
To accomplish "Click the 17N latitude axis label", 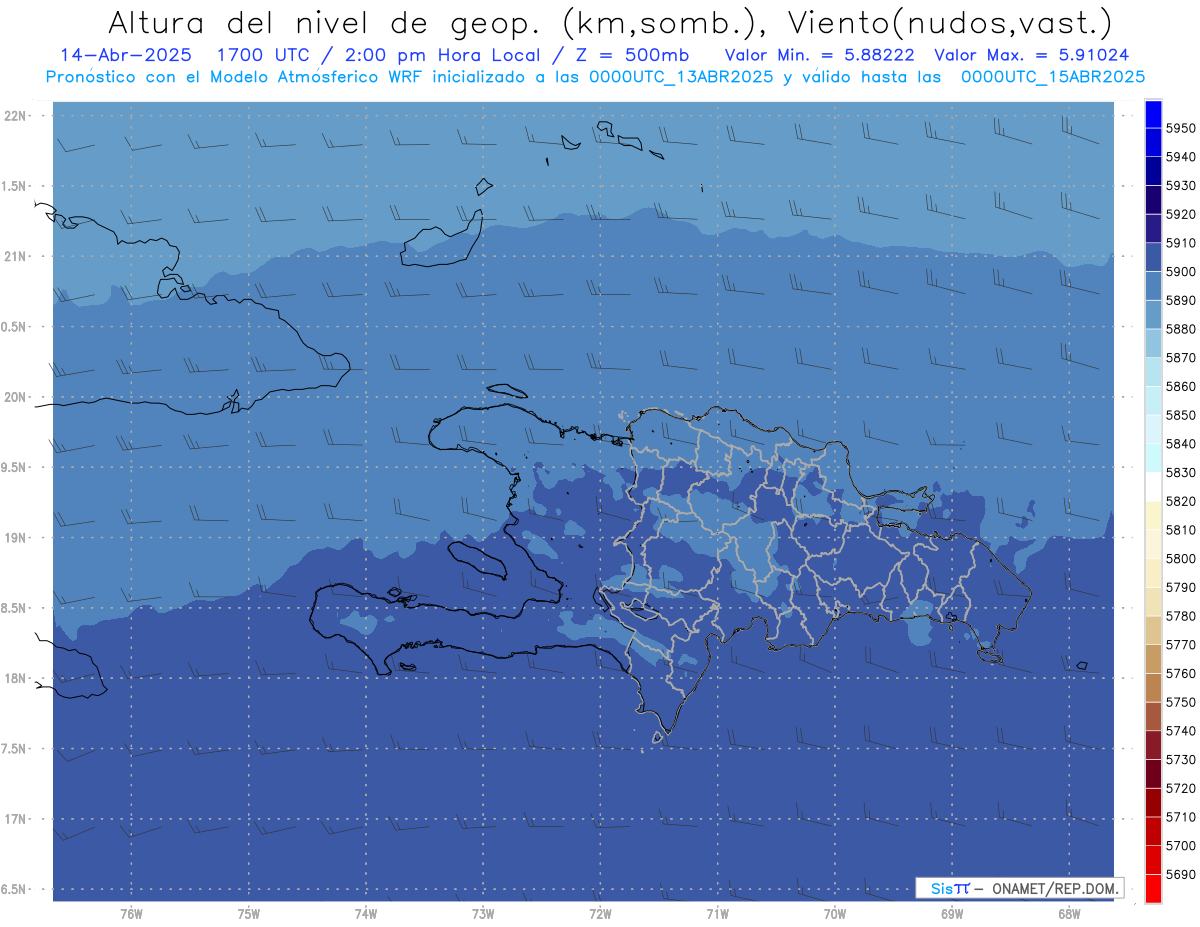I will point(15,819).
